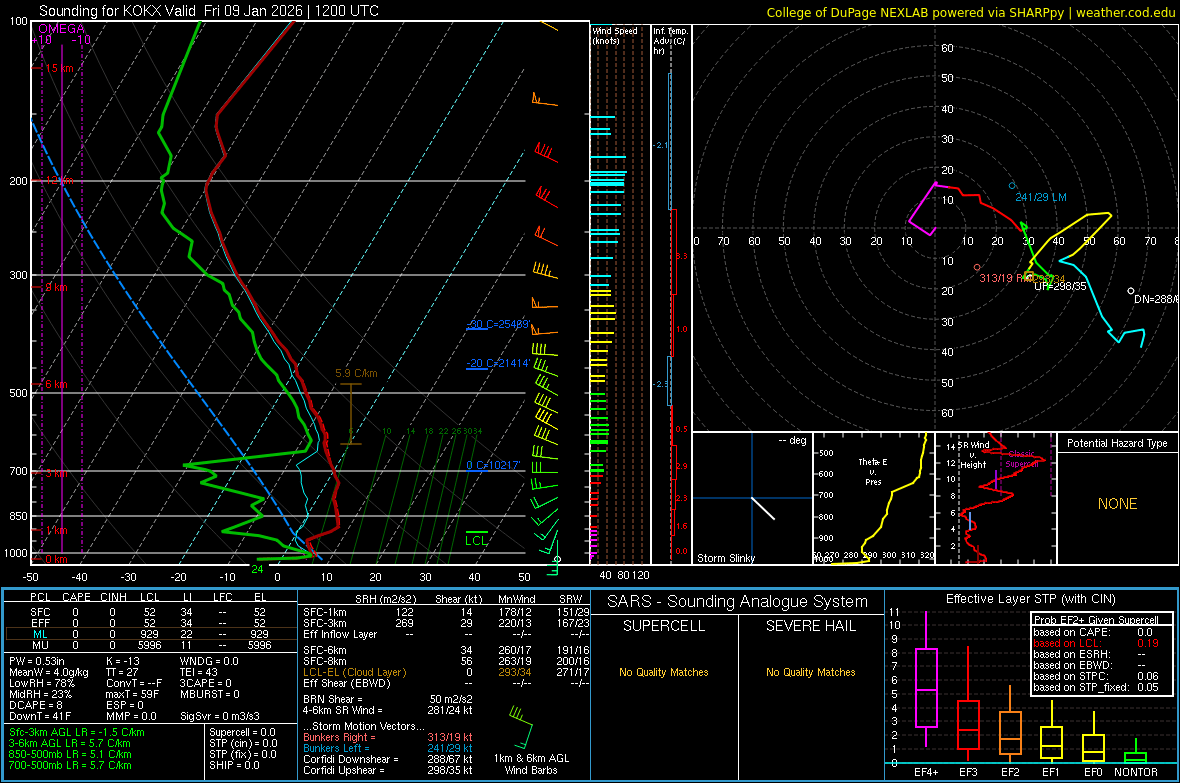
Task: Click the highlighted ML parcel row label
Action: (x=40, y=634)
